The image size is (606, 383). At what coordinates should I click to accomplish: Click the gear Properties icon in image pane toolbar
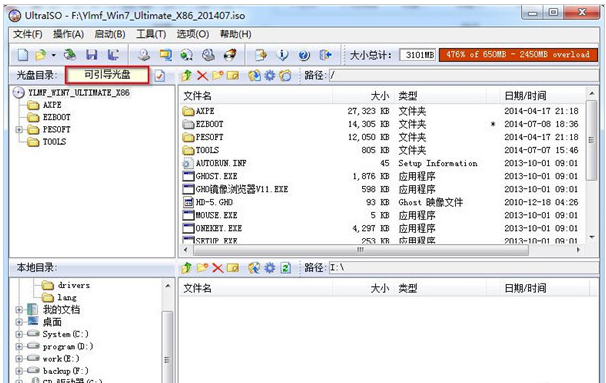point(270,75)
